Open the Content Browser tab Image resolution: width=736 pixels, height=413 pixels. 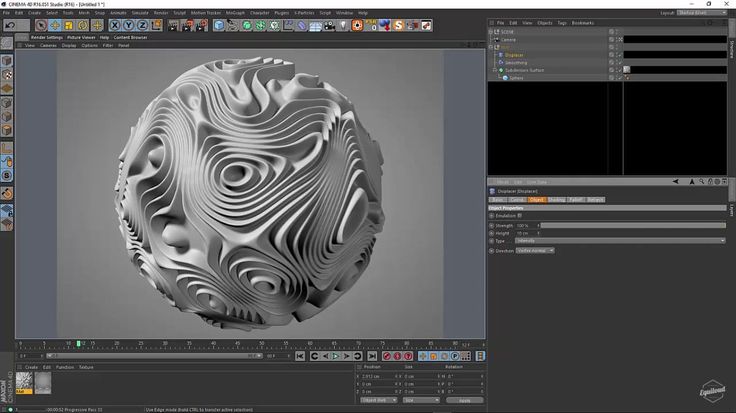tap(130, 37)
